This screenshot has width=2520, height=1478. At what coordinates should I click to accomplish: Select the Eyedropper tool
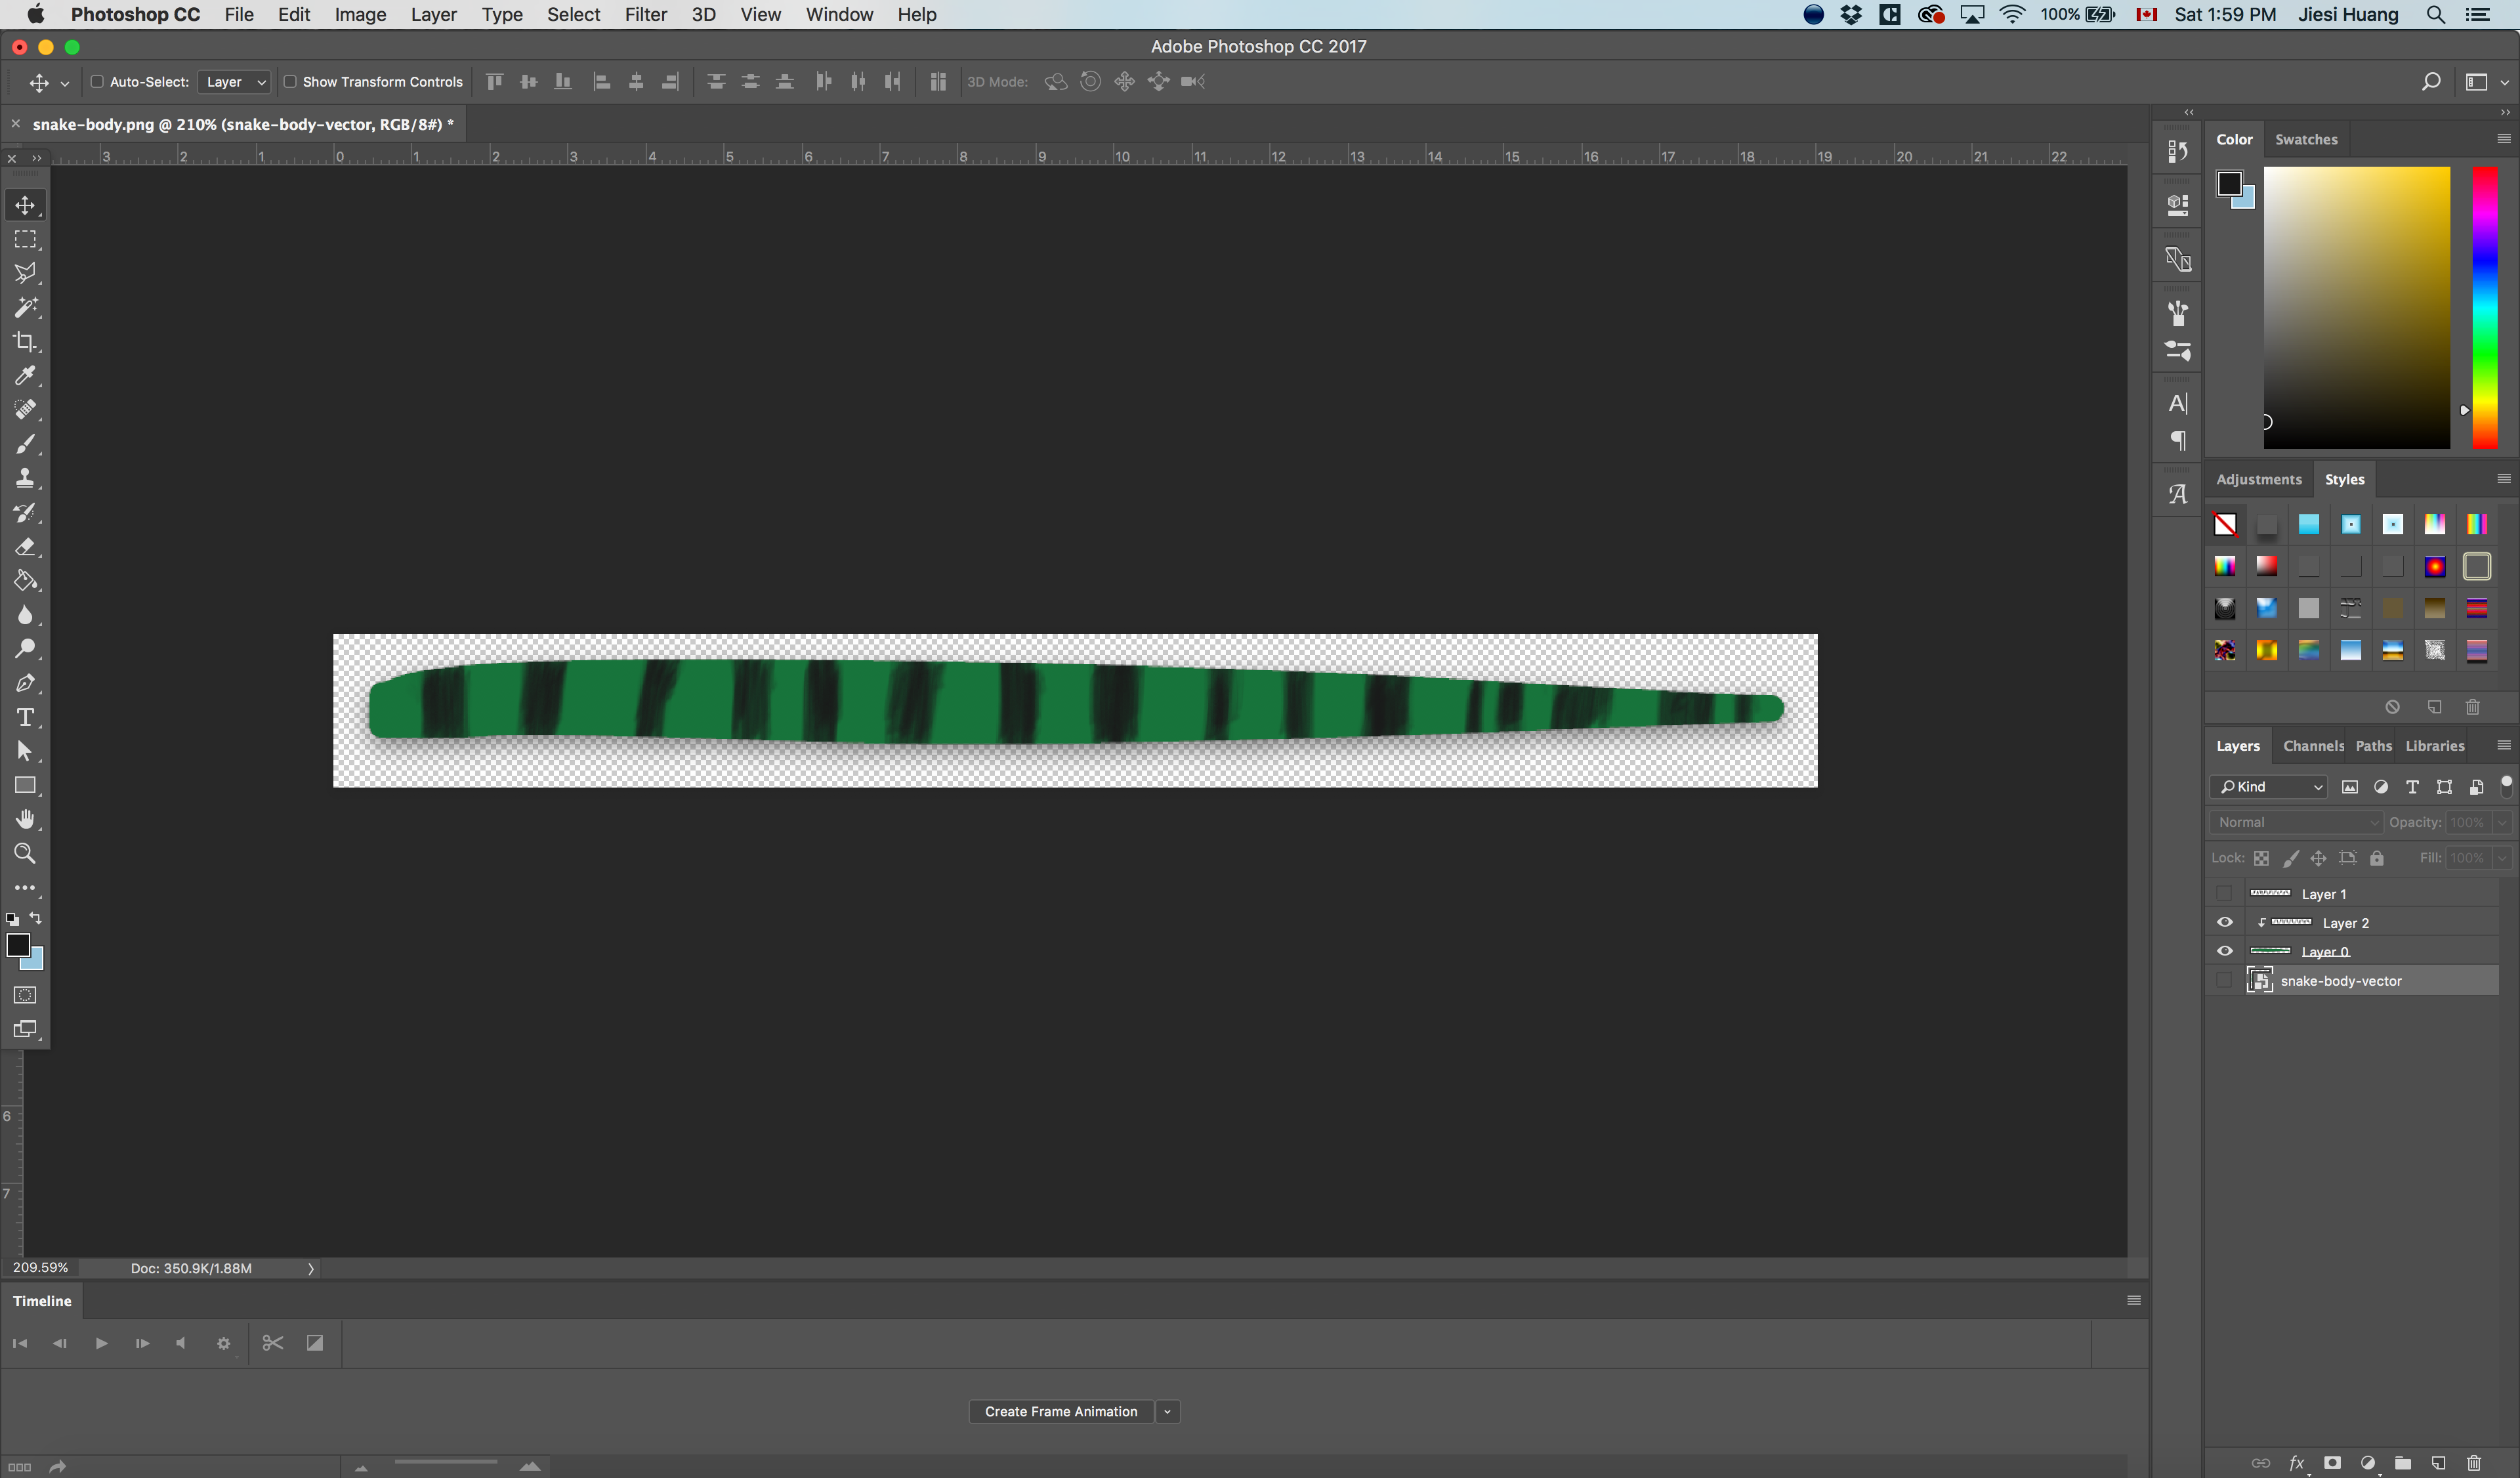pos(25,376)
